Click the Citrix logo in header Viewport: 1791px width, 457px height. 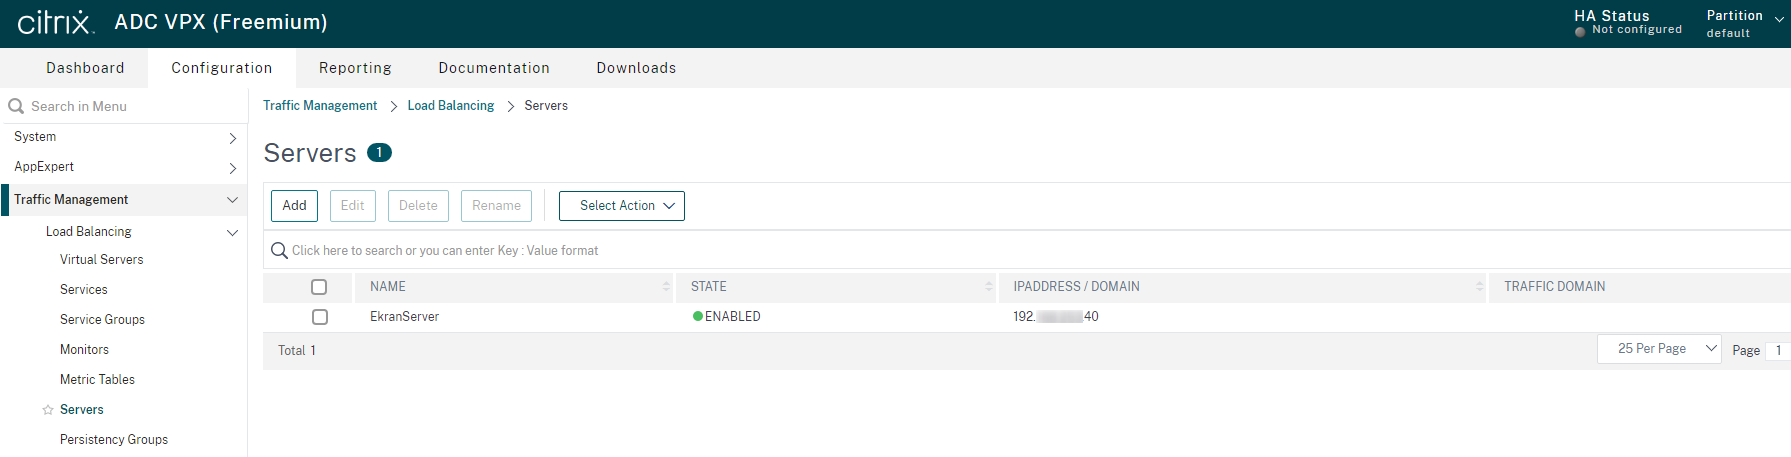[55, 22]
